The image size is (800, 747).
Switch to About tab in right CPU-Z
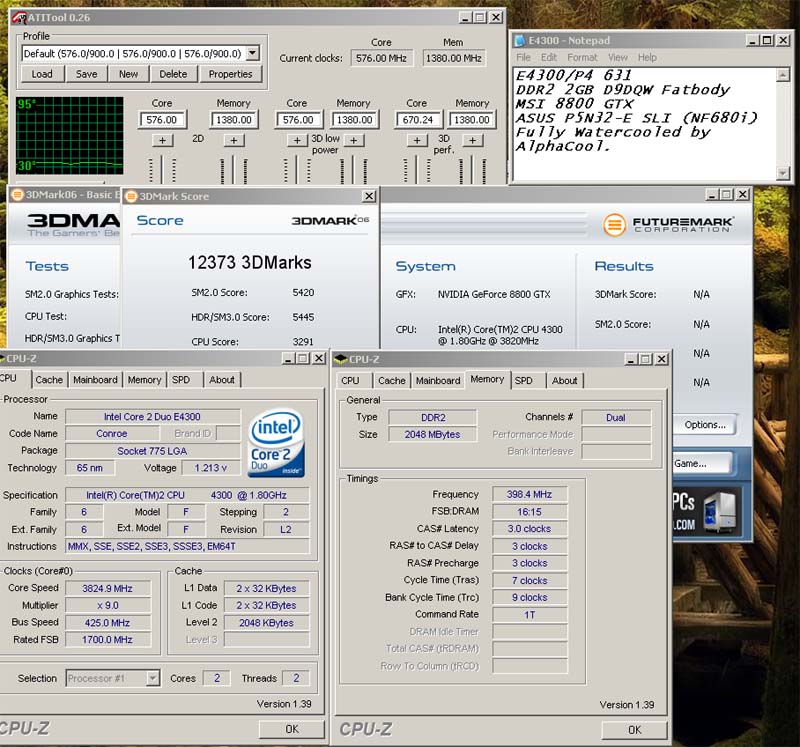(565, 381)
